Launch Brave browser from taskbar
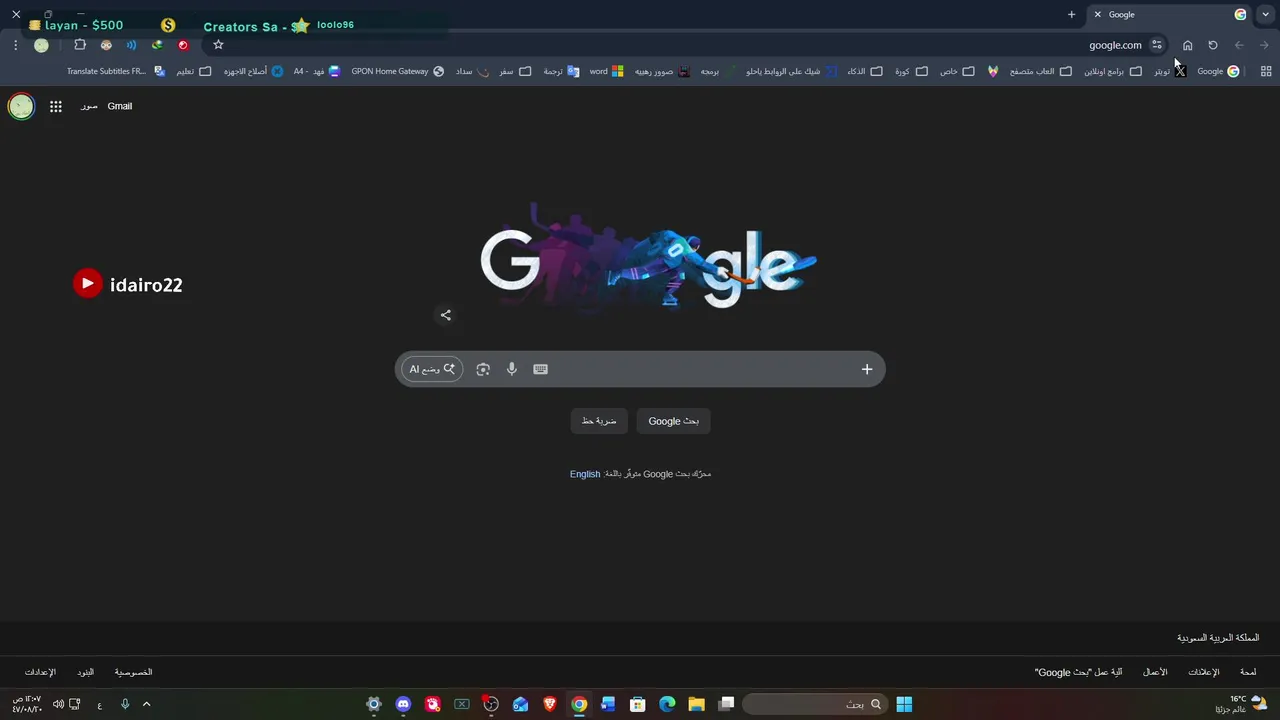Viewport: 1280px width, 720px height. 550,704
